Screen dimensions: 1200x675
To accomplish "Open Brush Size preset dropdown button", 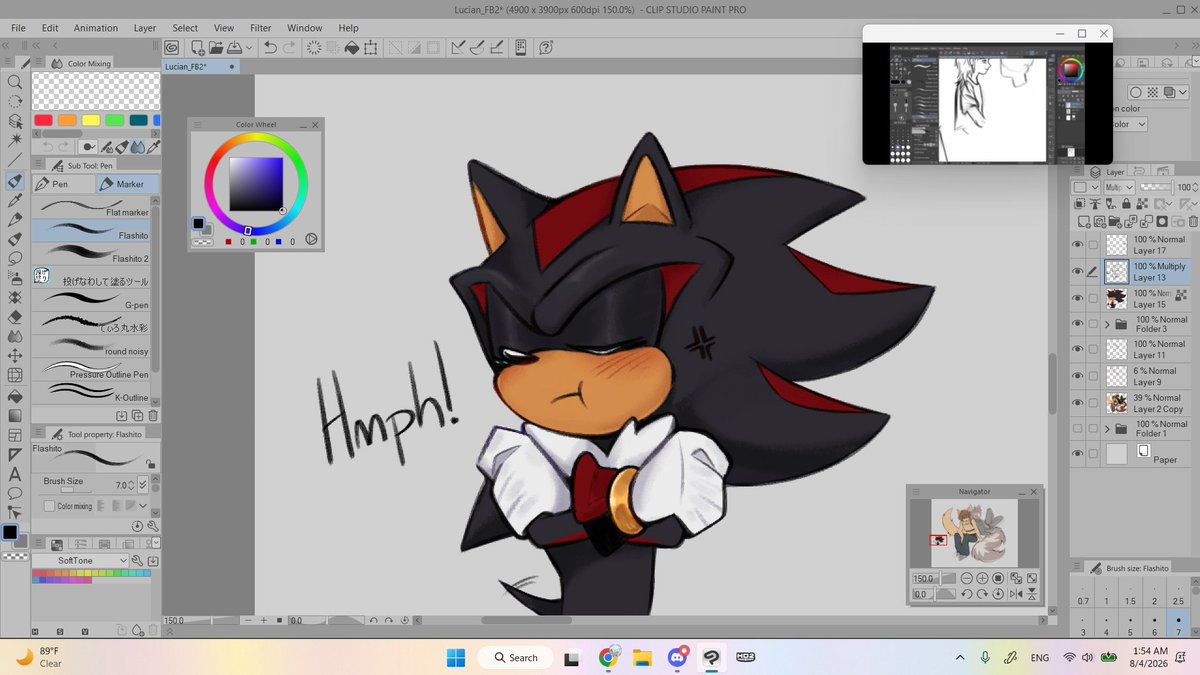I will (x=143, y=485).
